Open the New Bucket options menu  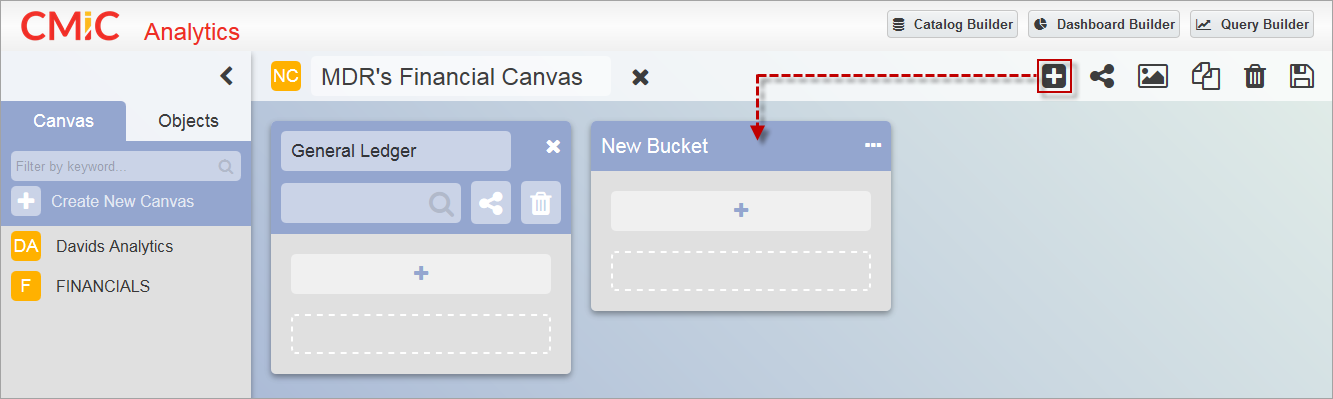coord(873,146)
